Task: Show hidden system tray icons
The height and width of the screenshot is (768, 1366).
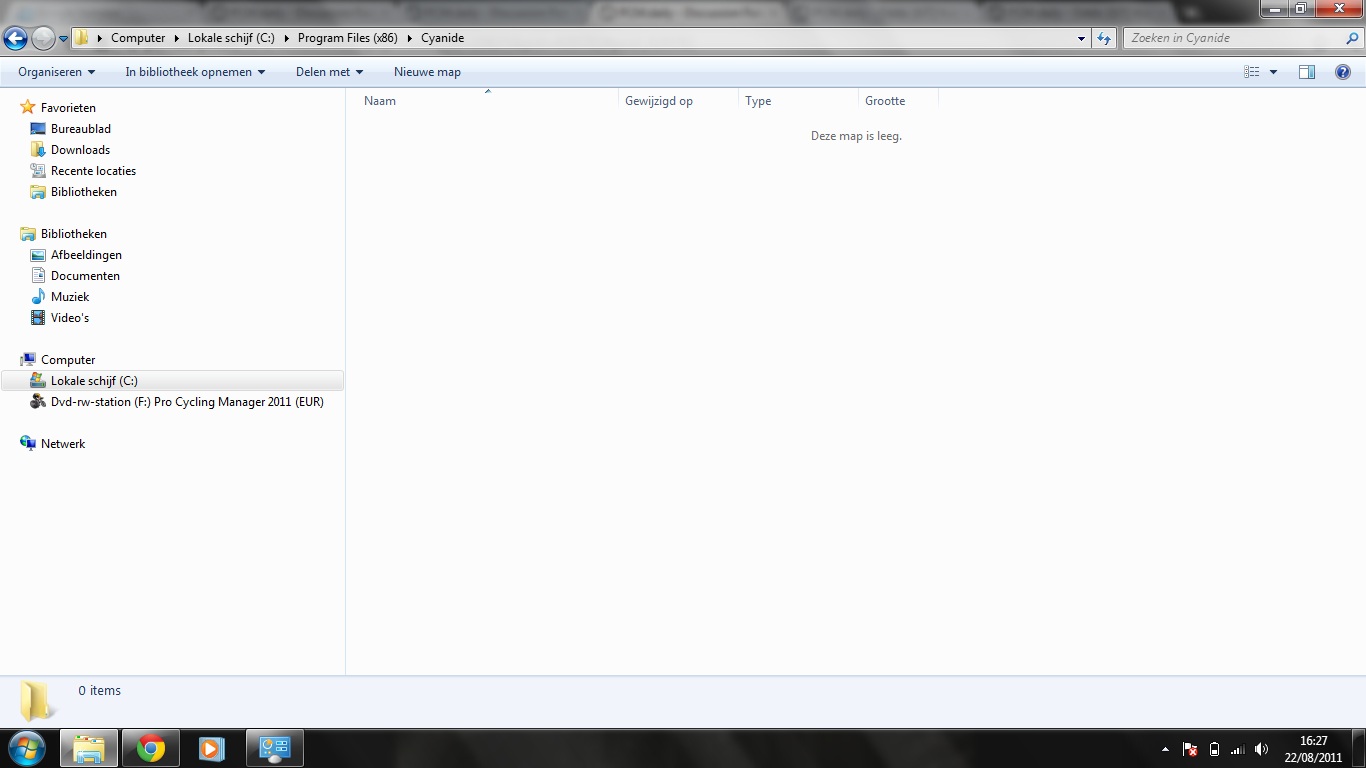Action: pyautogui.click(x=1165, y=749)
